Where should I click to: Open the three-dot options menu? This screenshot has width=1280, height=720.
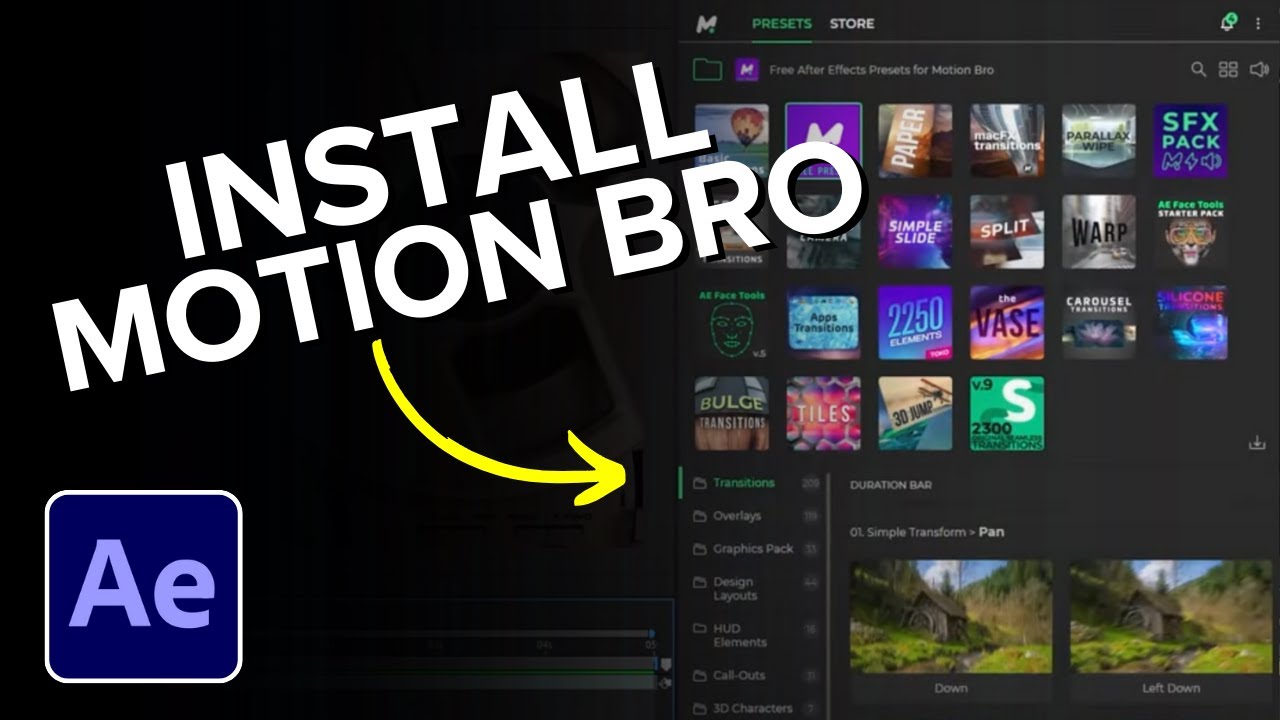coord(1258,23)
